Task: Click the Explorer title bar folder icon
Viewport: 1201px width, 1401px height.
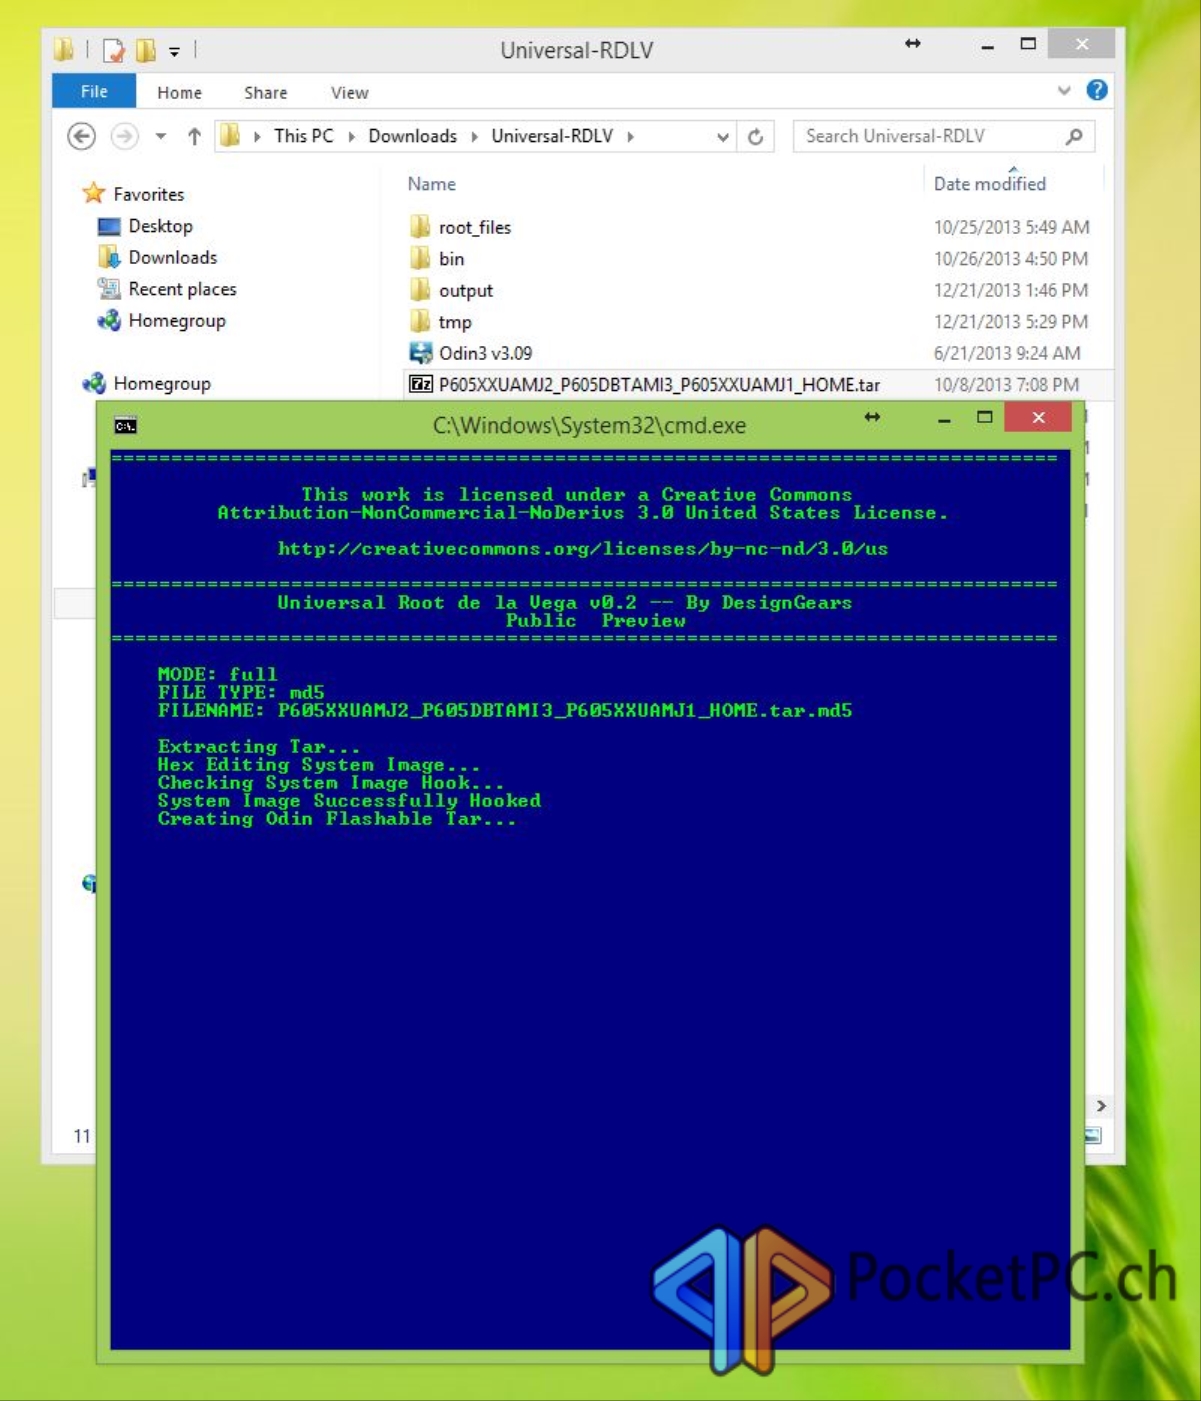Action: 64,49
